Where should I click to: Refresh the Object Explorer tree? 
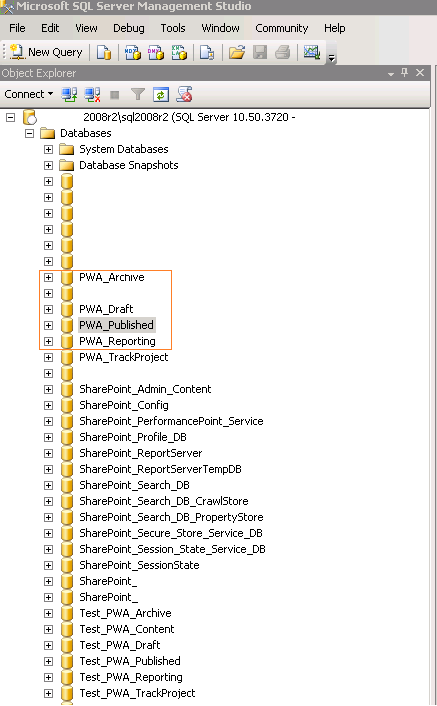point(161,95)
